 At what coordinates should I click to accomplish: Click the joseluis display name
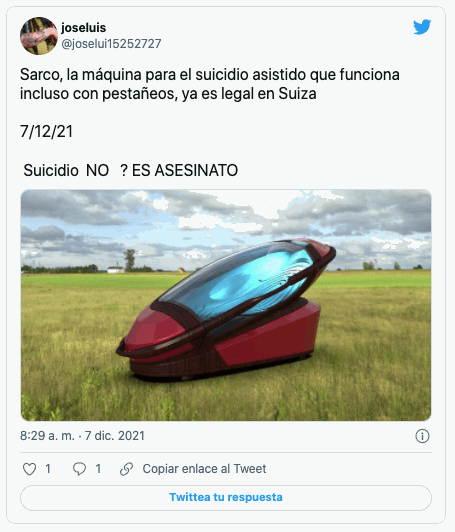tap(83, 27)
